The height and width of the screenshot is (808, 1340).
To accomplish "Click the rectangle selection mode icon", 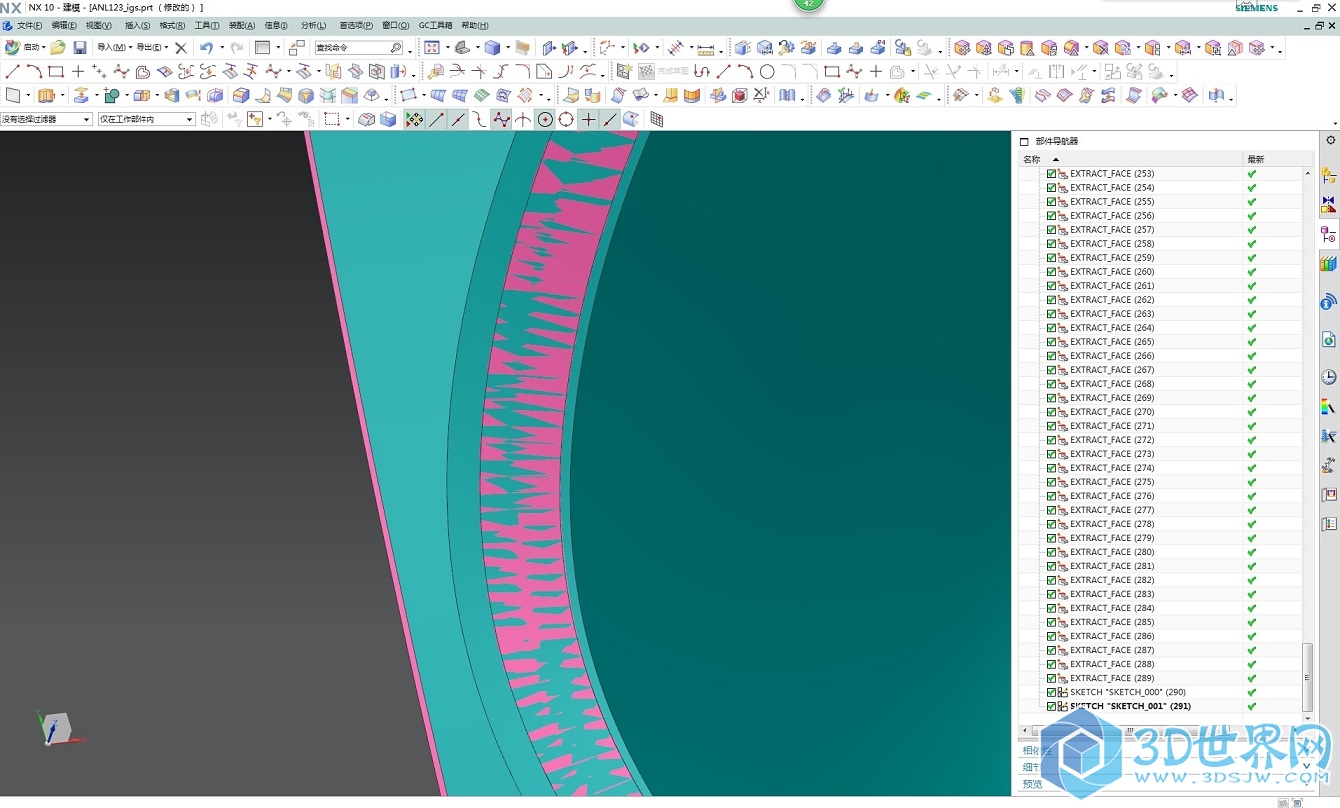I will [331, 119].
